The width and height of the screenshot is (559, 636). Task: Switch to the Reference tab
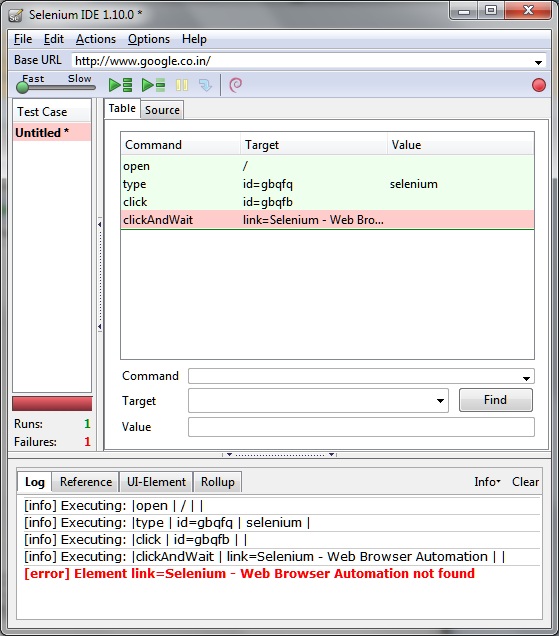pyautogui.click(x=86, y=482)
